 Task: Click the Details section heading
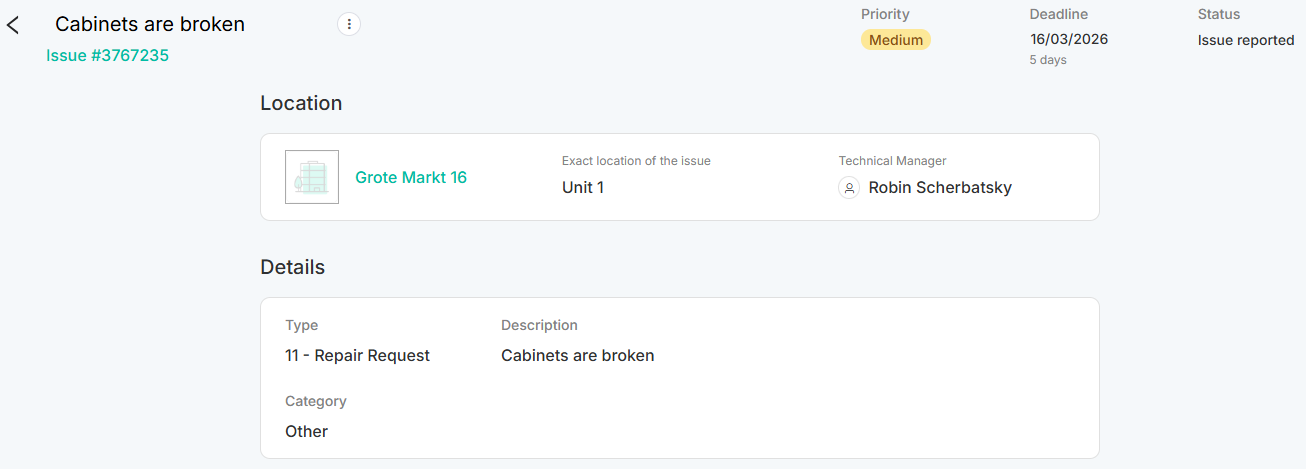[x=292, y=267]
